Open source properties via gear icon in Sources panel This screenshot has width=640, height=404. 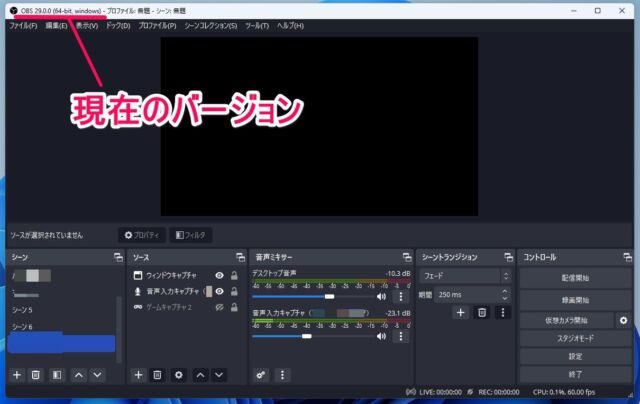(179, 374)
